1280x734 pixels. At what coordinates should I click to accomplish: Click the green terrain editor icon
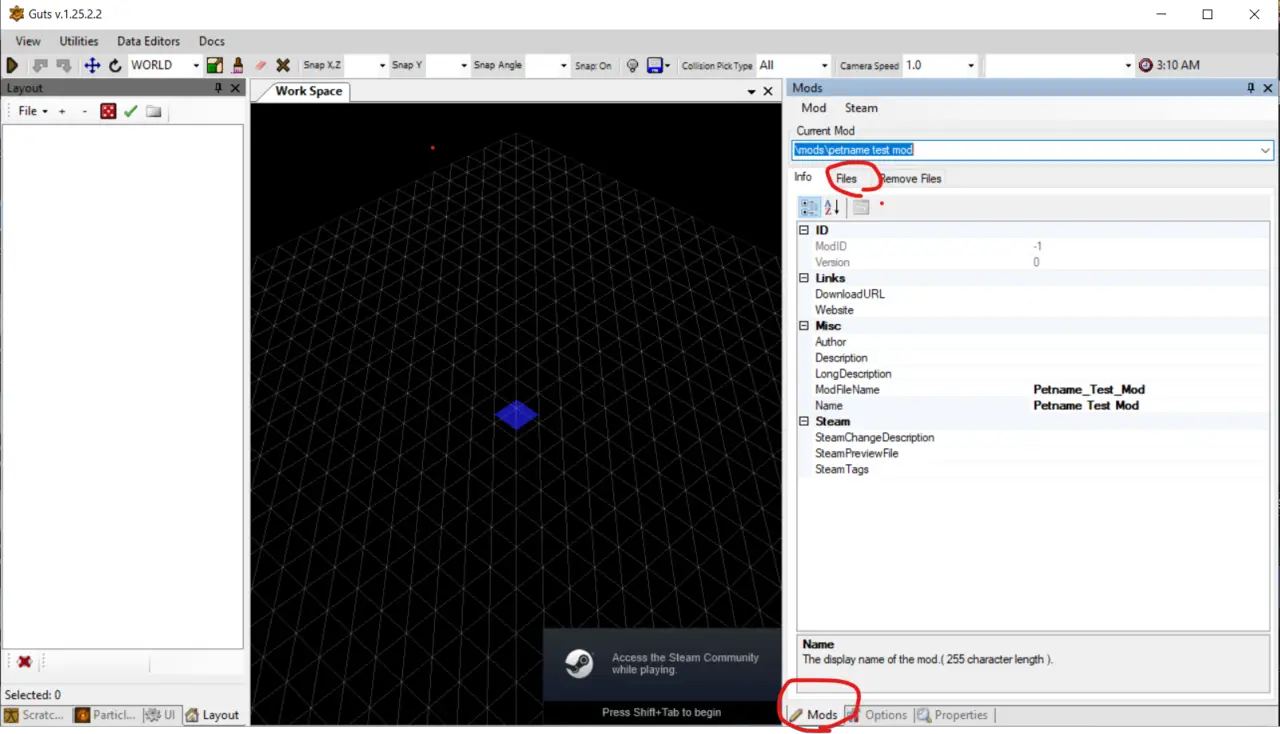pos(214,65)
